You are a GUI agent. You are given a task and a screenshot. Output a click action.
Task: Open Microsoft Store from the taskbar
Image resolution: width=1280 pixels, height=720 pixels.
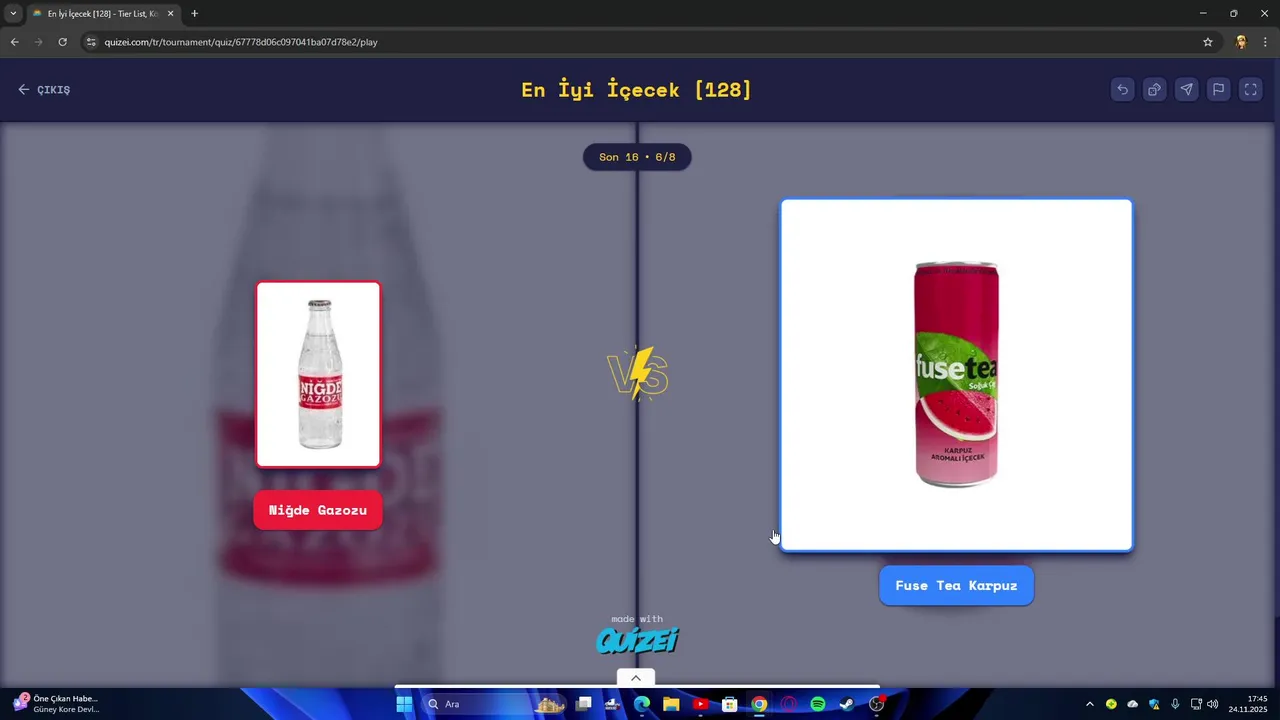730,704
